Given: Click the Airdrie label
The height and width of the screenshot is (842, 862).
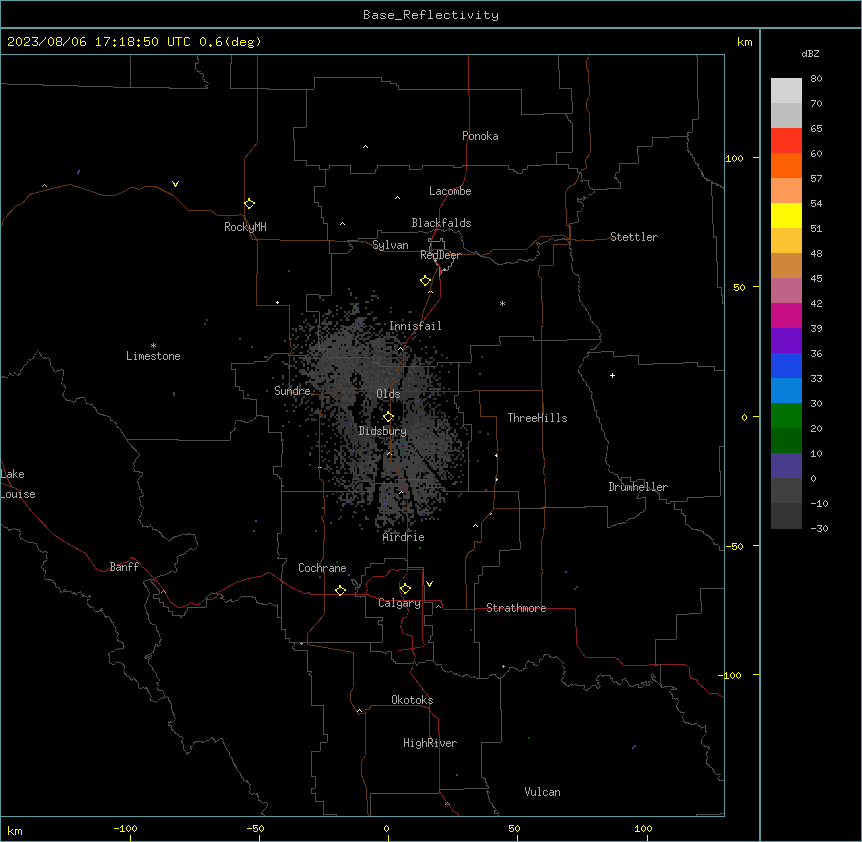Looking at the screenshot, I should (403, 537).
